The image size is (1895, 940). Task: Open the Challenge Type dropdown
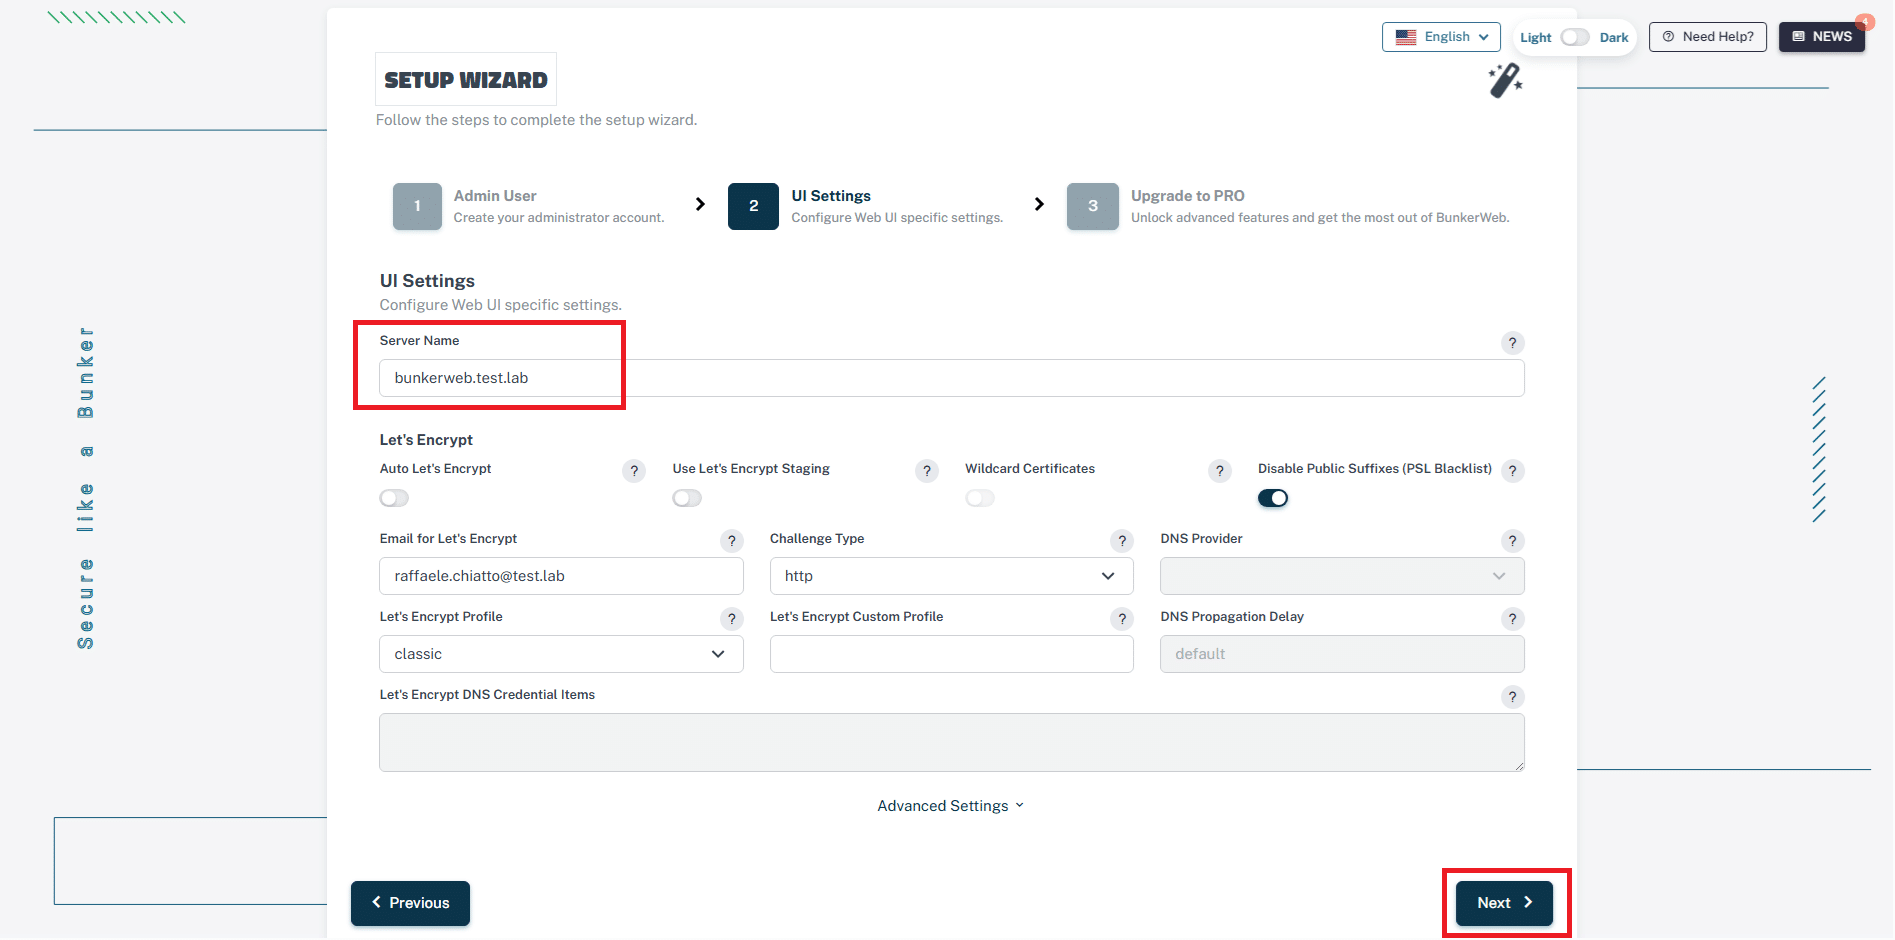[950, 576]
